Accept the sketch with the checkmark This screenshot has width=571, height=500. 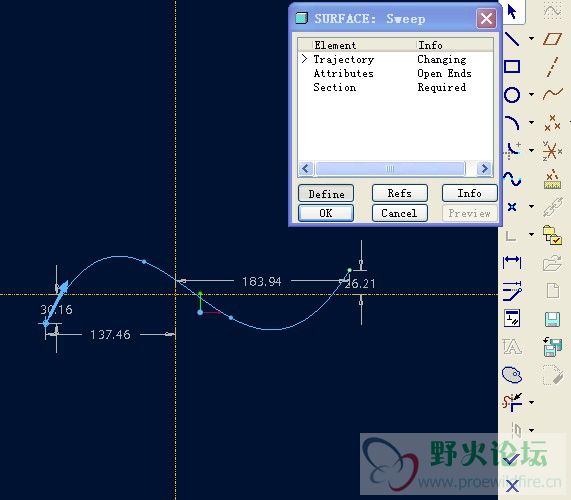coord(512,459)
